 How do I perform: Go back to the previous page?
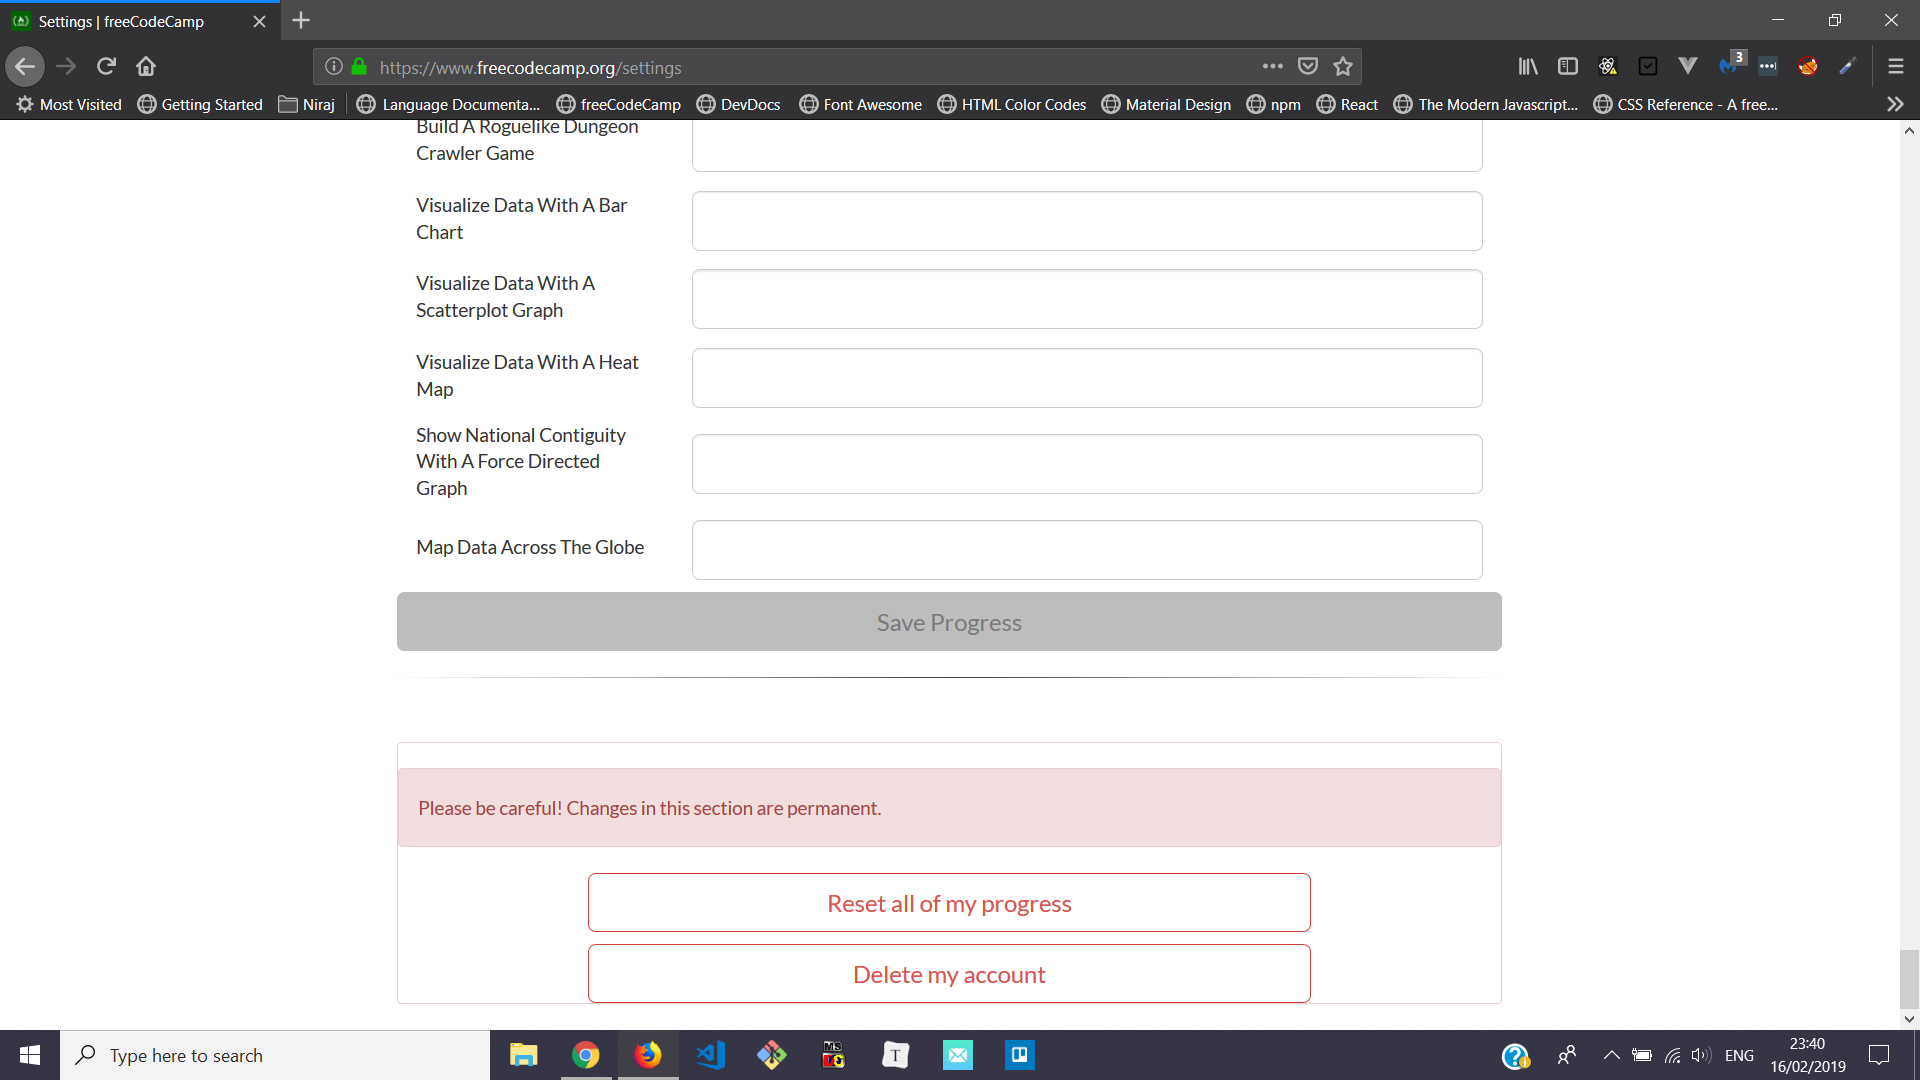(25, 67)
